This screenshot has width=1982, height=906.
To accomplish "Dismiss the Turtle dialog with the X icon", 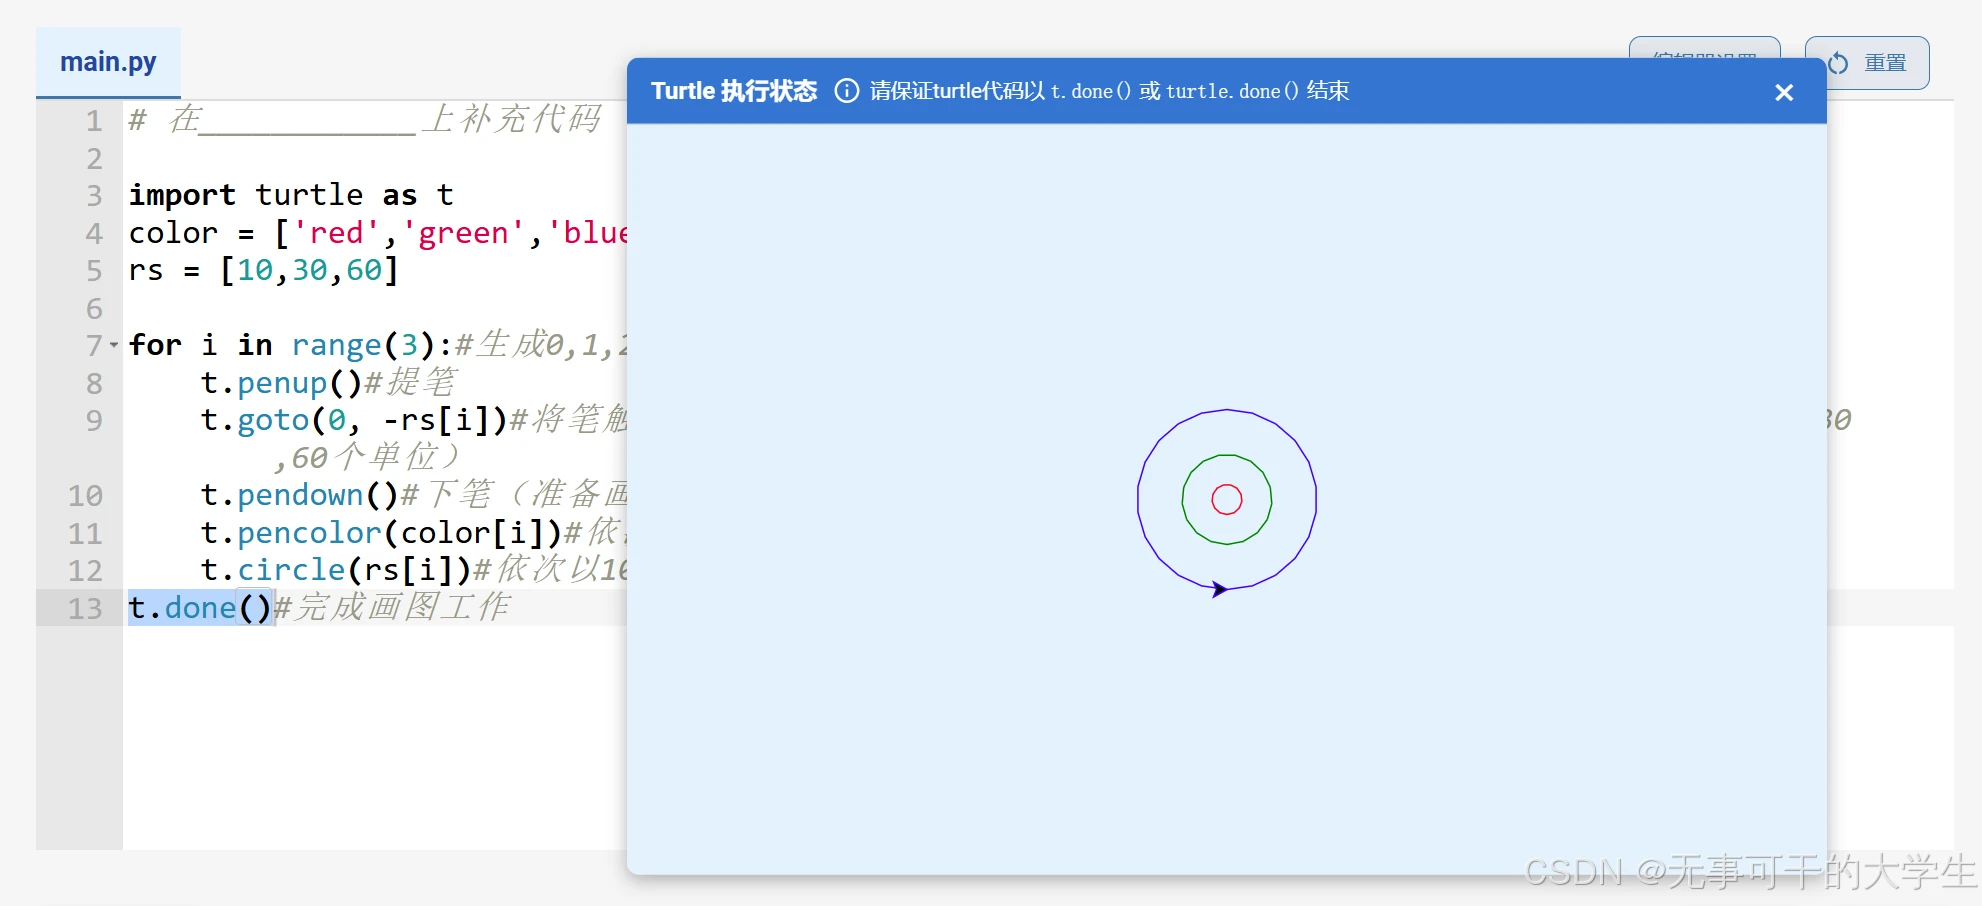I will tap(1784, 92).
